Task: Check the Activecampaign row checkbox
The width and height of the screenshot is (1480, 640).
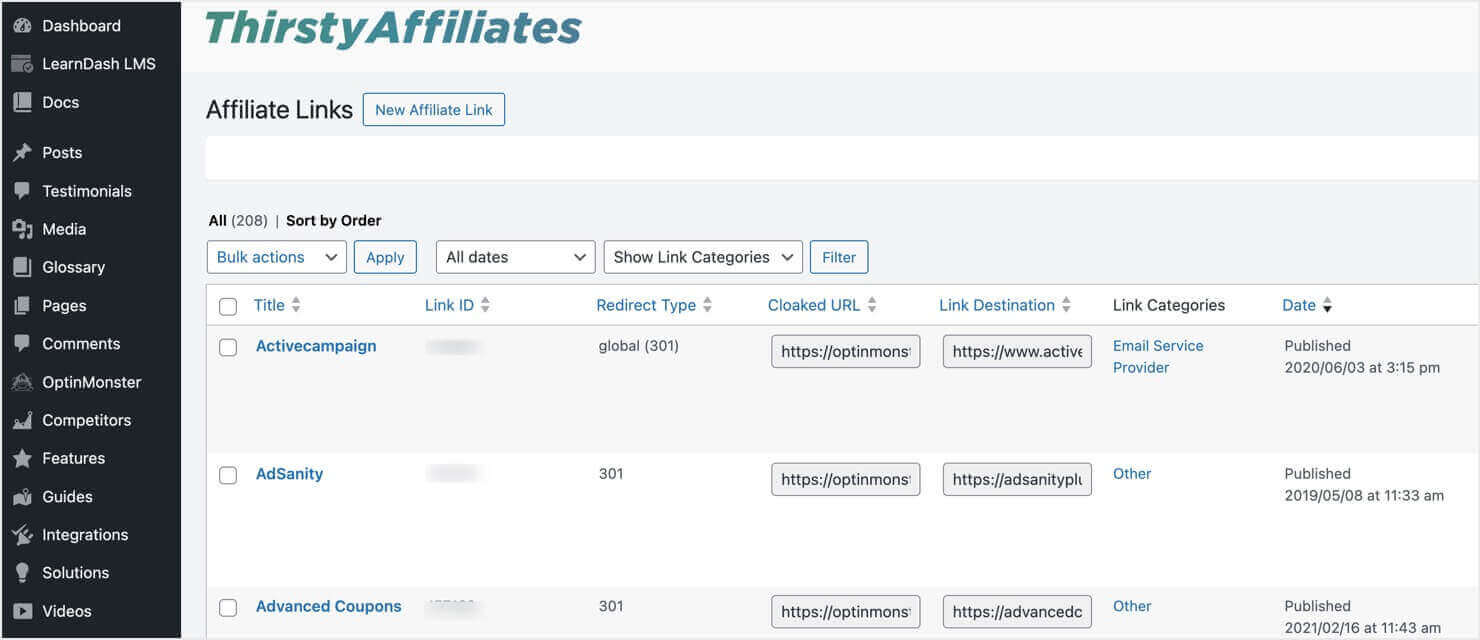Action: pos(227,347)
